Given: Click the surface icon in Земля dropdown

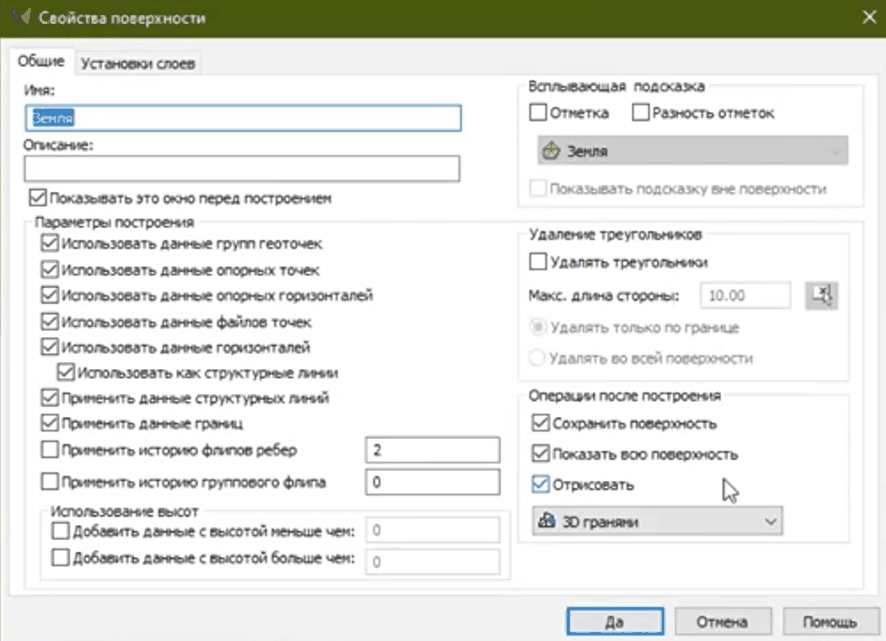Looking at the screenshot, I should pos(549,152).
